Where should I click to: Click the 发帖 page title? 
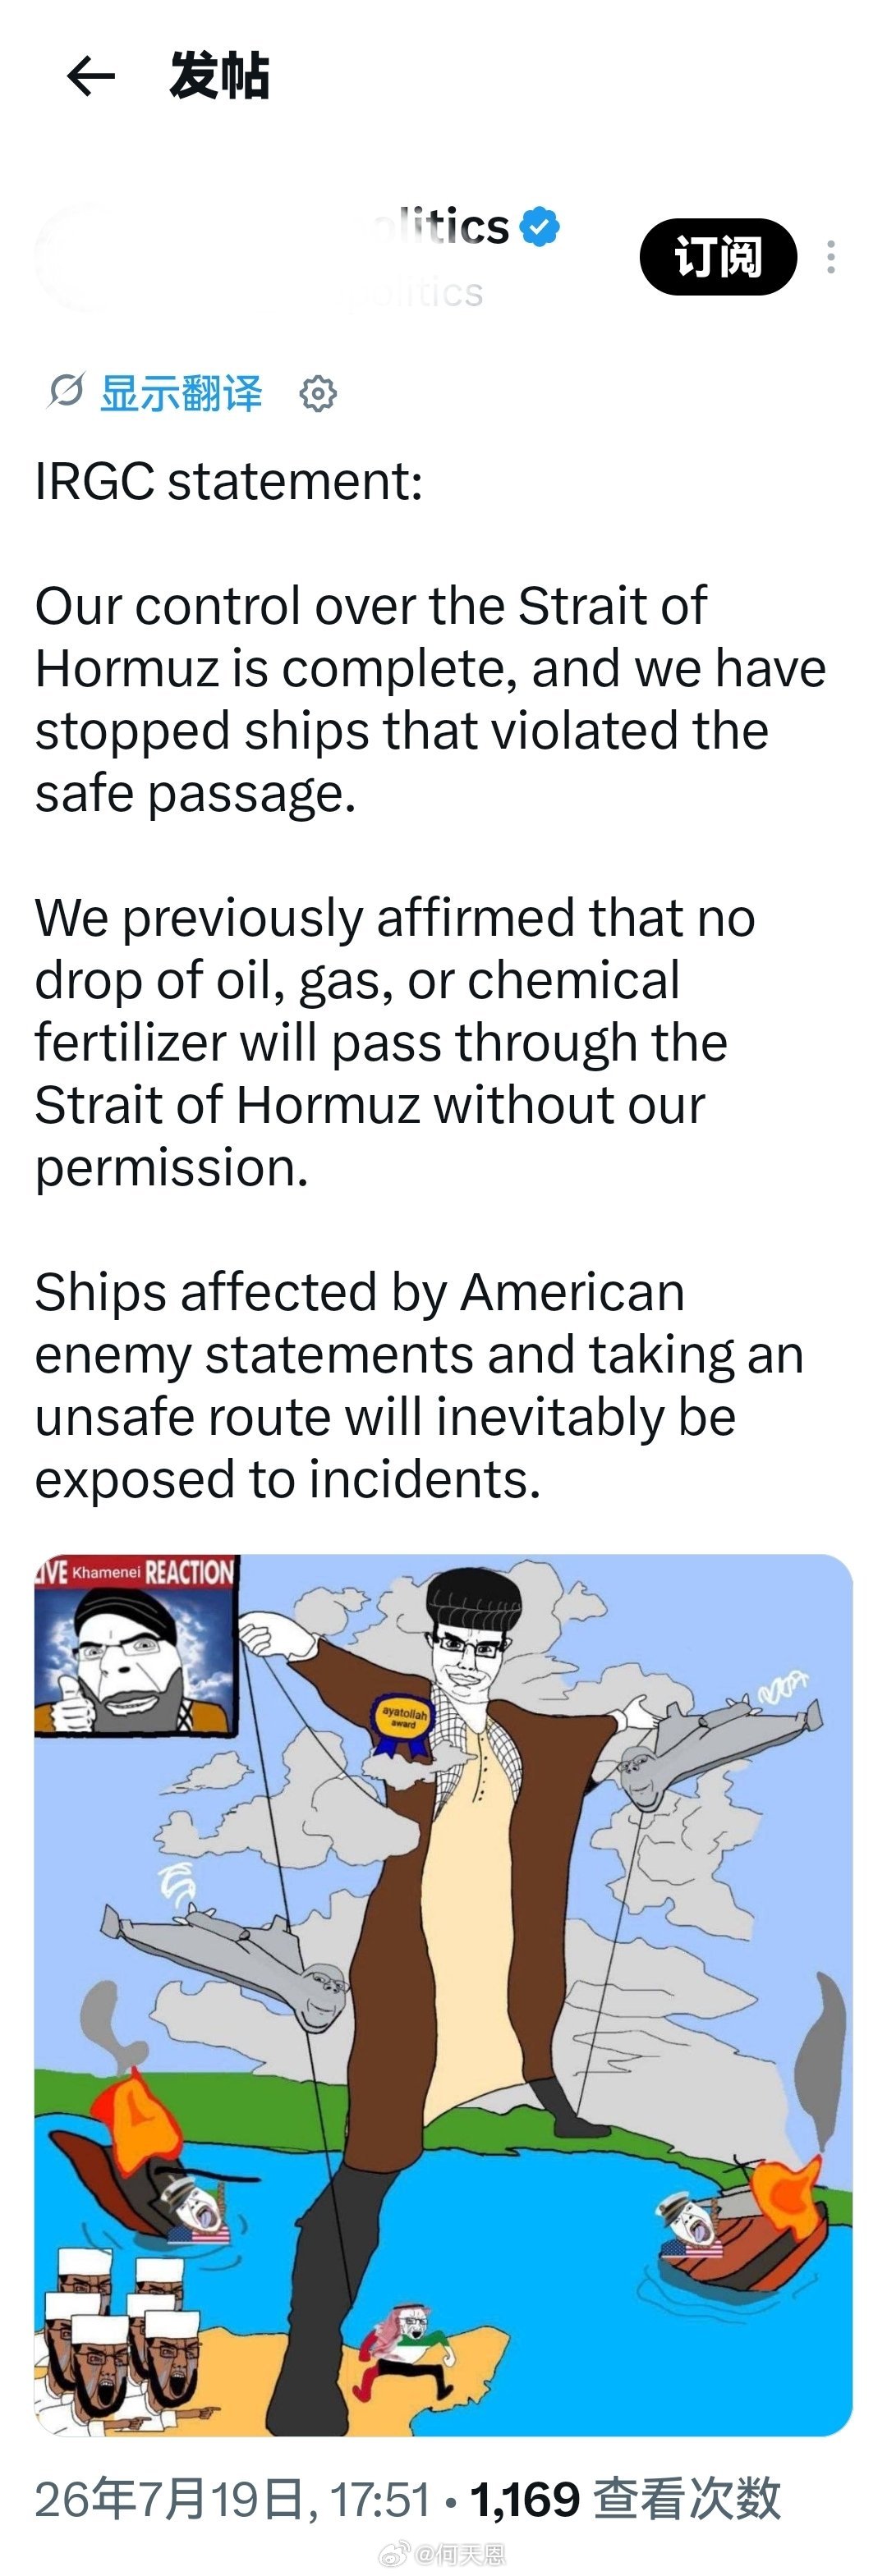(219, 76)
